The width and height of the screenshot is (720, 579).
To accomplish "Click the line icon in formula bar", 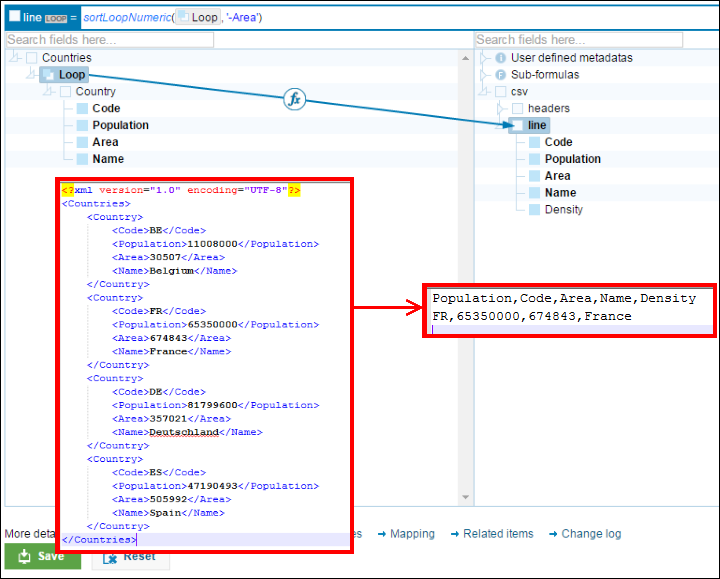I will tap(14, 17).
